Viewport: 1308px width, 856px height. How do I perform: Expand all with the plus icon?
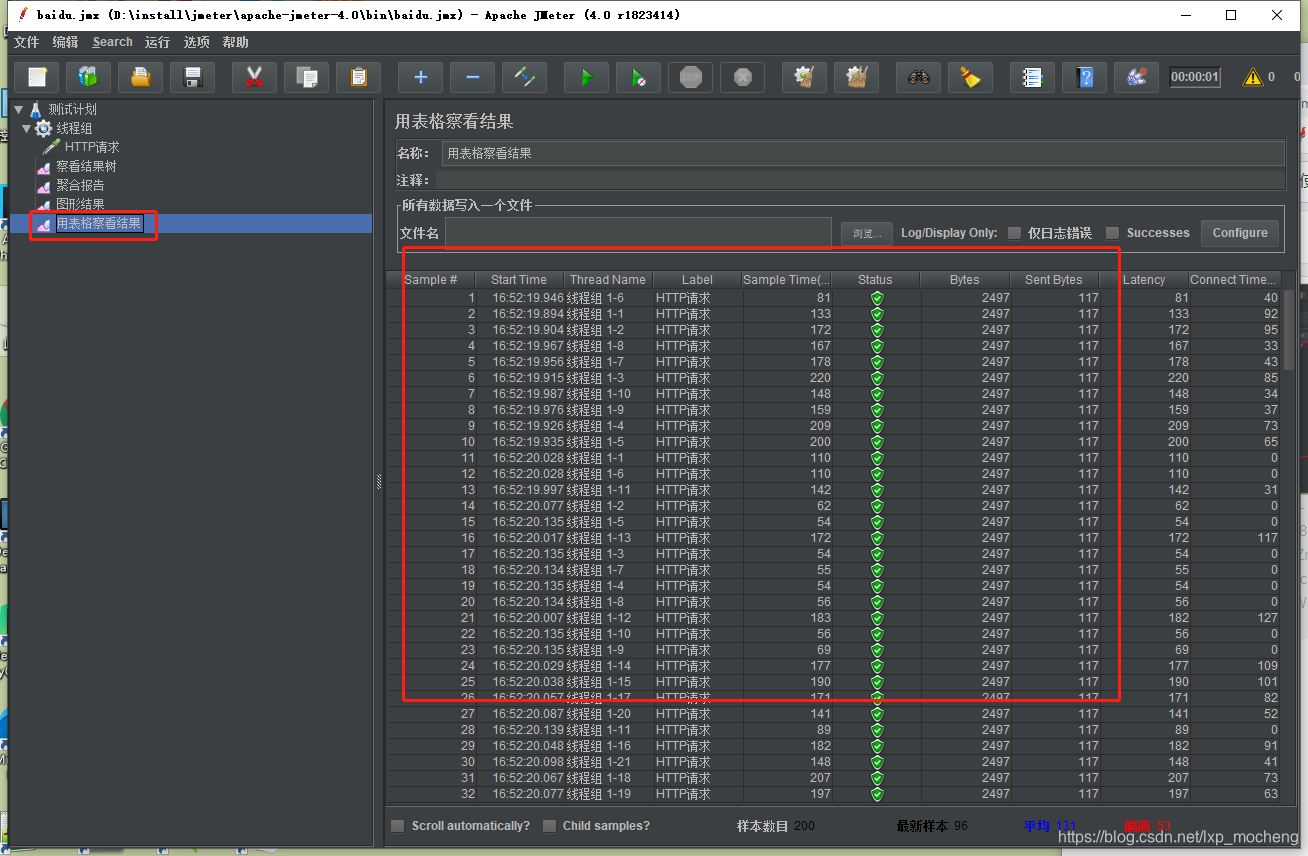[x=420, y=77]
